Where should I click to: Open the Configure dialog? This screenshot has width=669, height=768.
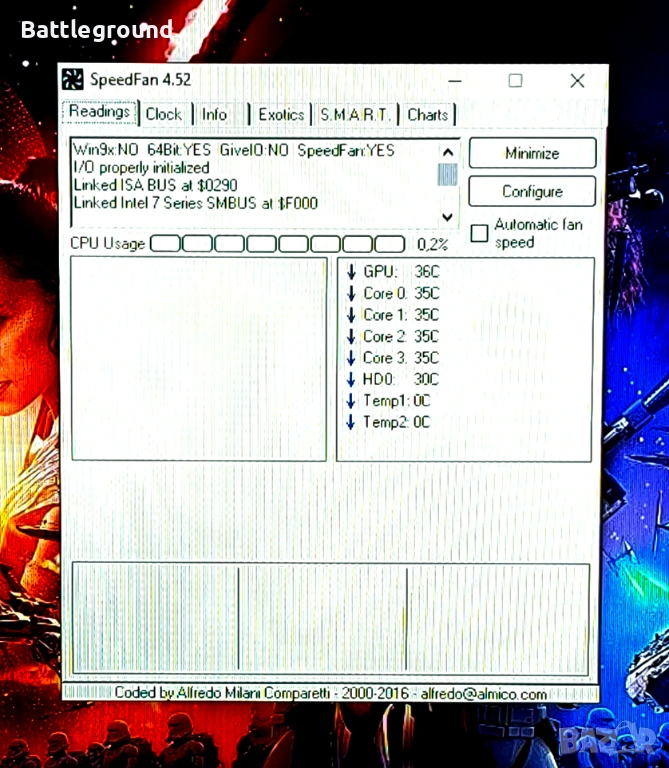(x=532, y=192)
